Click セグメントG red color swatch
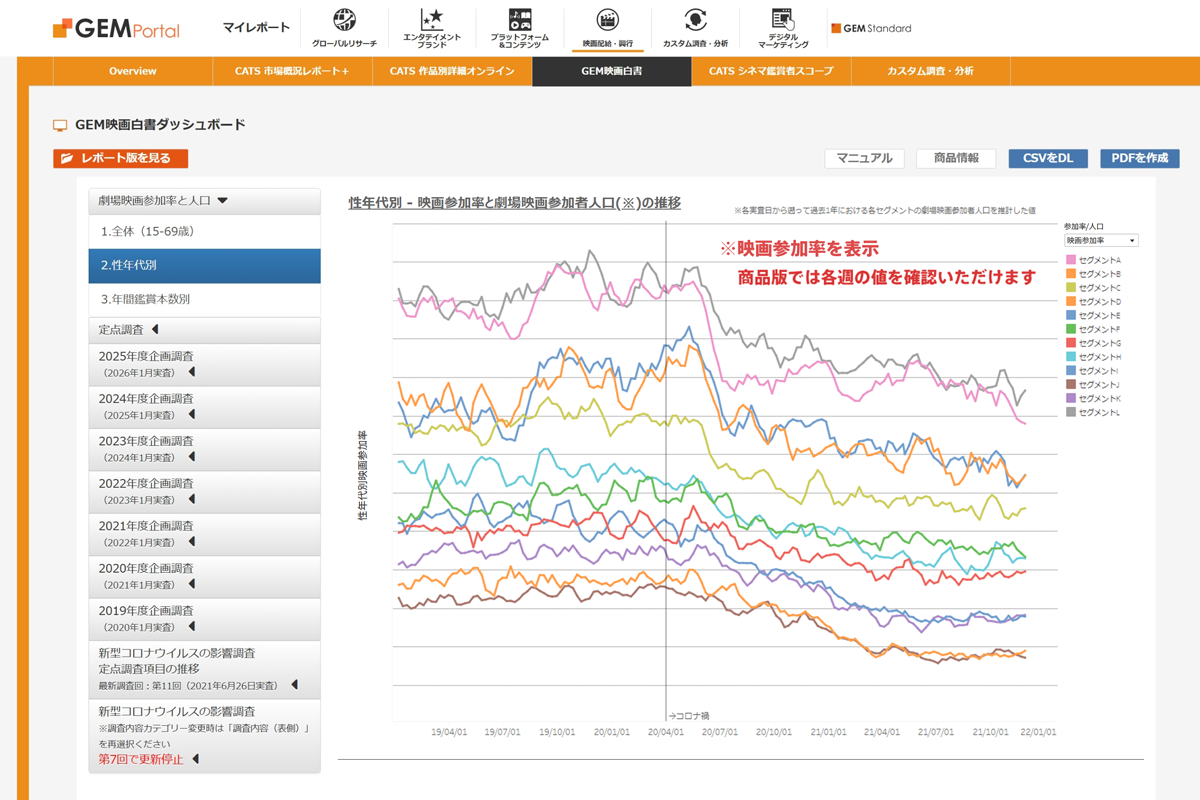Screen dimensions: 1200x800 (x=1070, y=343)
